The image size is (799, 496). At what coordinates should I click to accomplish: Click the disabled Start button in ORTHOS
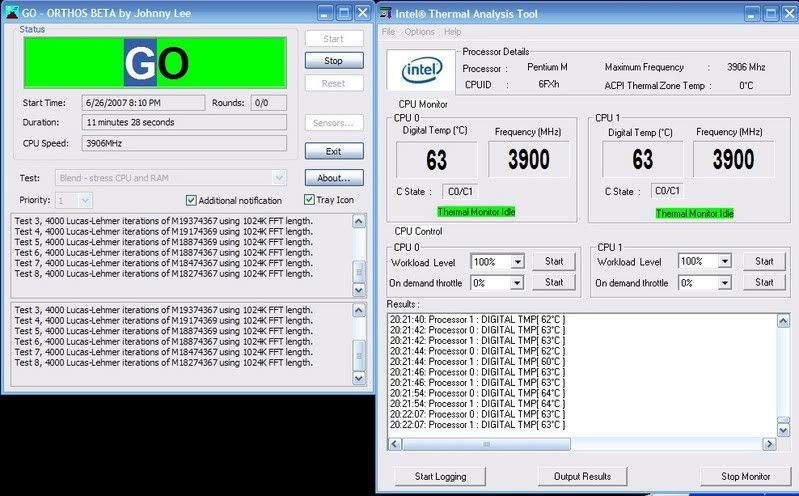pos(334,39)
